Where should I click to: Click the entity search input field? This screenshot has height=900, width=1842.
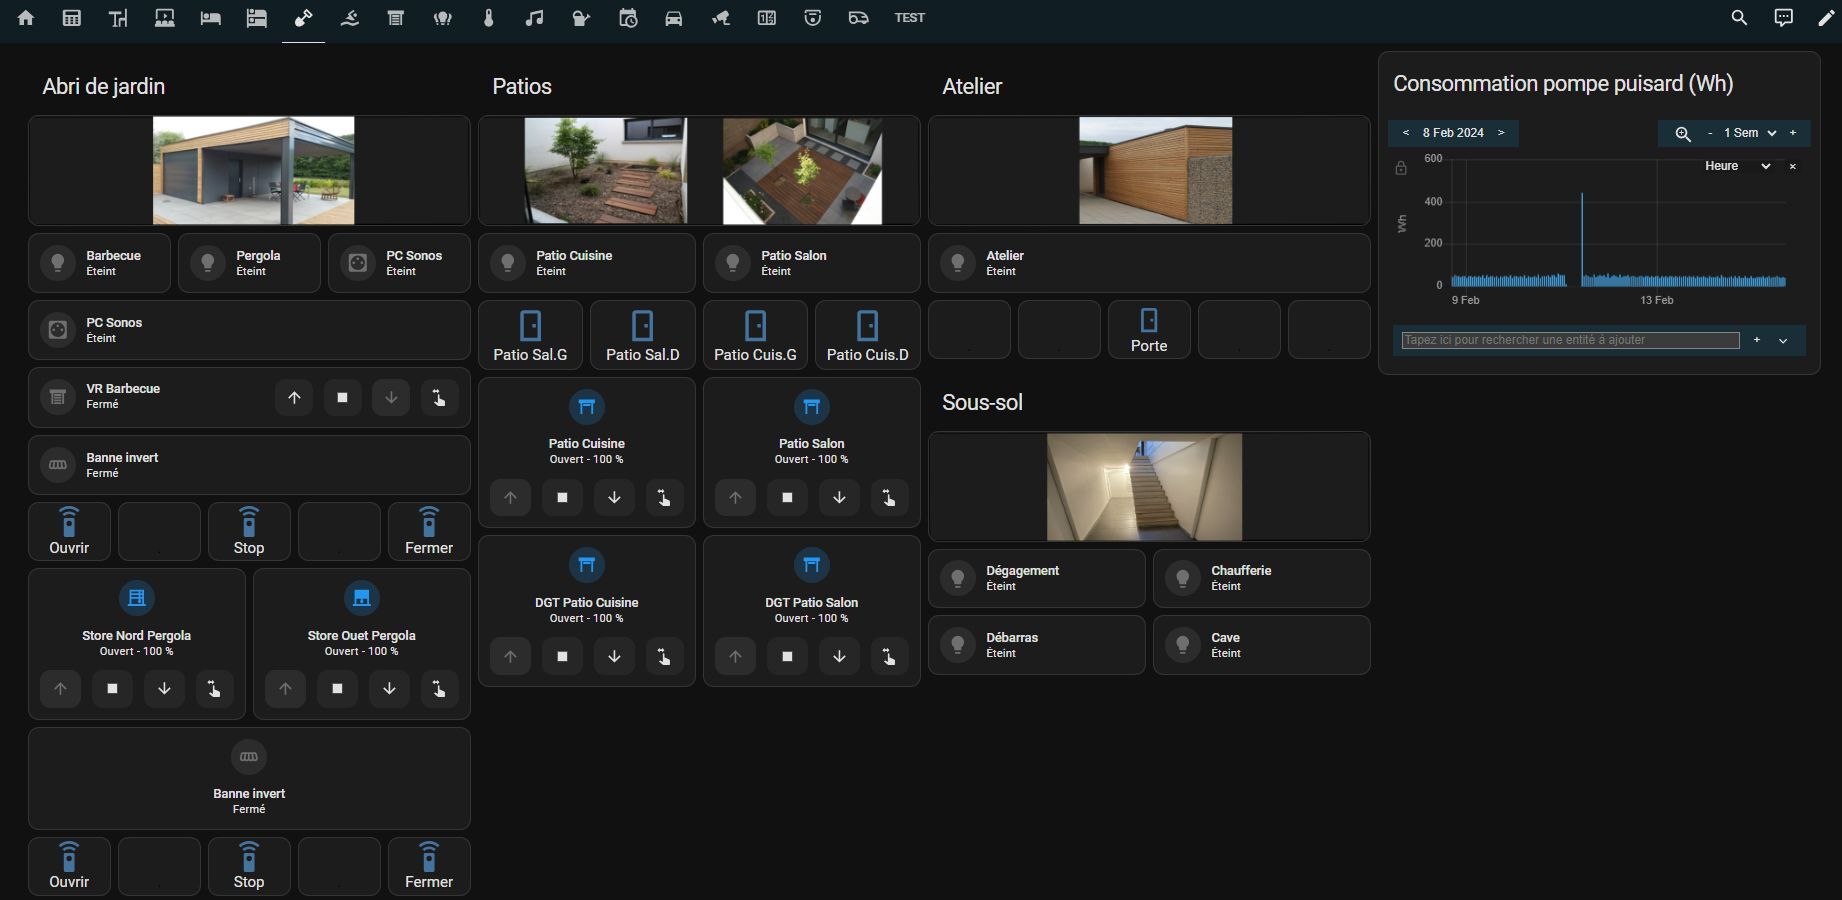tap(1570, 340)
